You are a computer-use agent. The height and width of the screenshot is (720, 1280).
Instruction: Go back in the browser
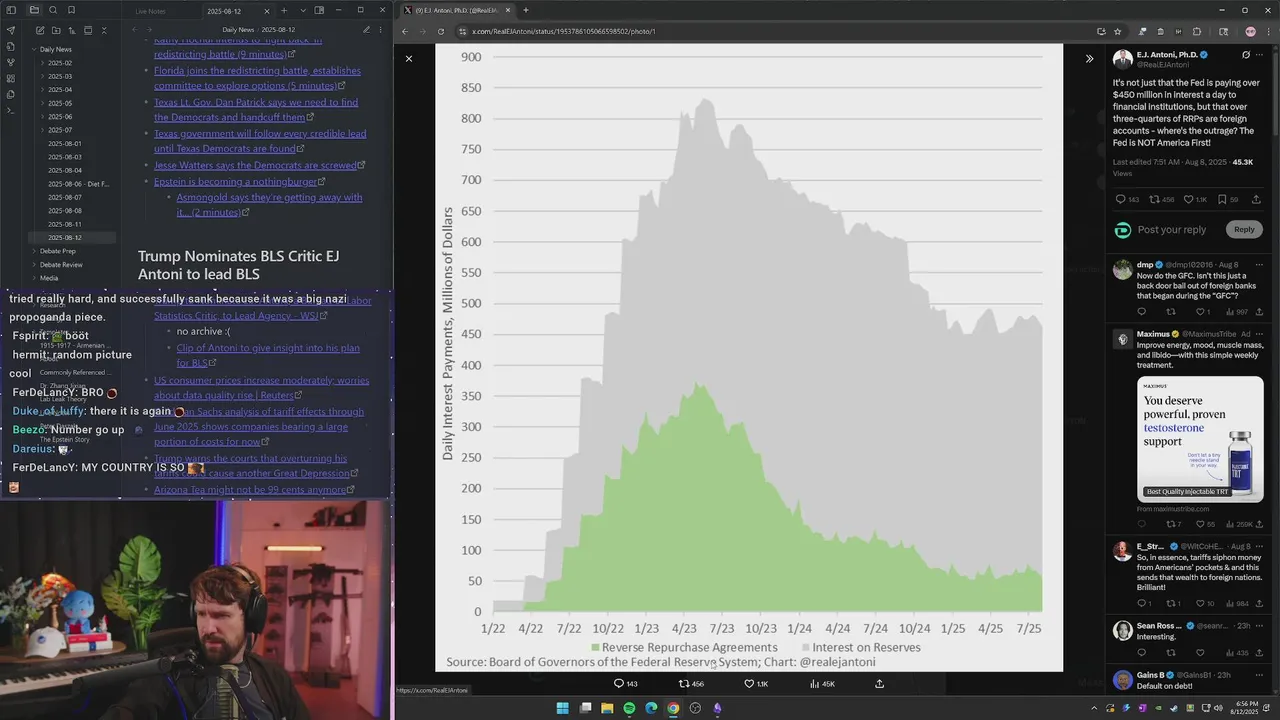(405, 31)
